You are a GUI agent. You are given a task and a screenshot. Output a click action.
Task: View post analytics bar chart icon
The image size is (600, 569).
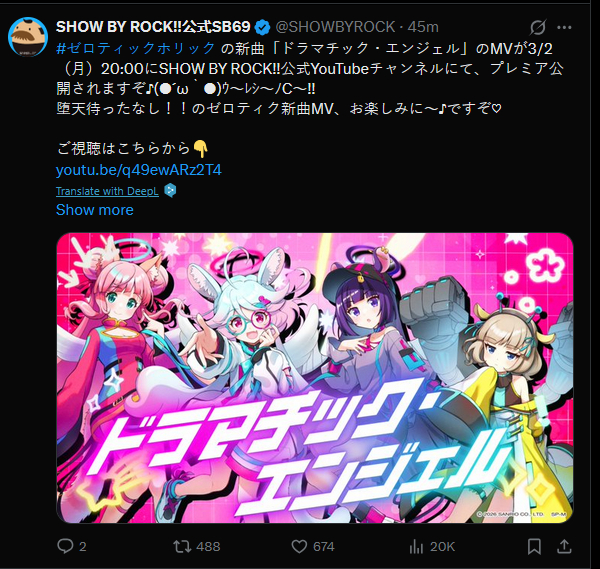pos(416,546)
